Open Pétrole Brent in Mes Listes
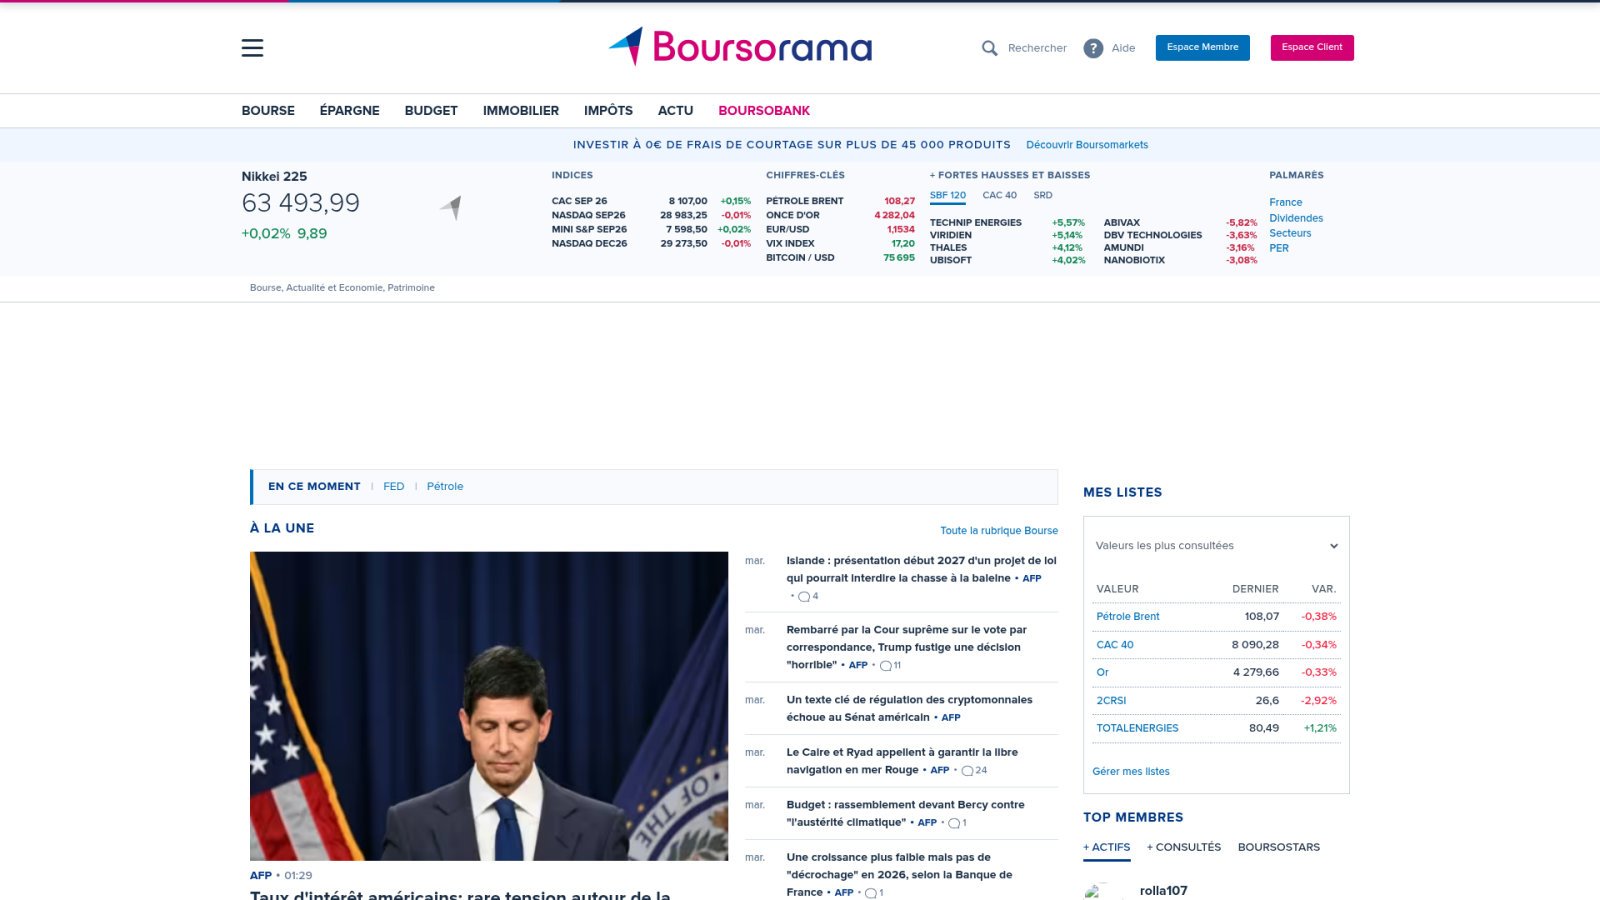The height and width of the screenshot is (900, 1600). click(x=1128, y=617)
